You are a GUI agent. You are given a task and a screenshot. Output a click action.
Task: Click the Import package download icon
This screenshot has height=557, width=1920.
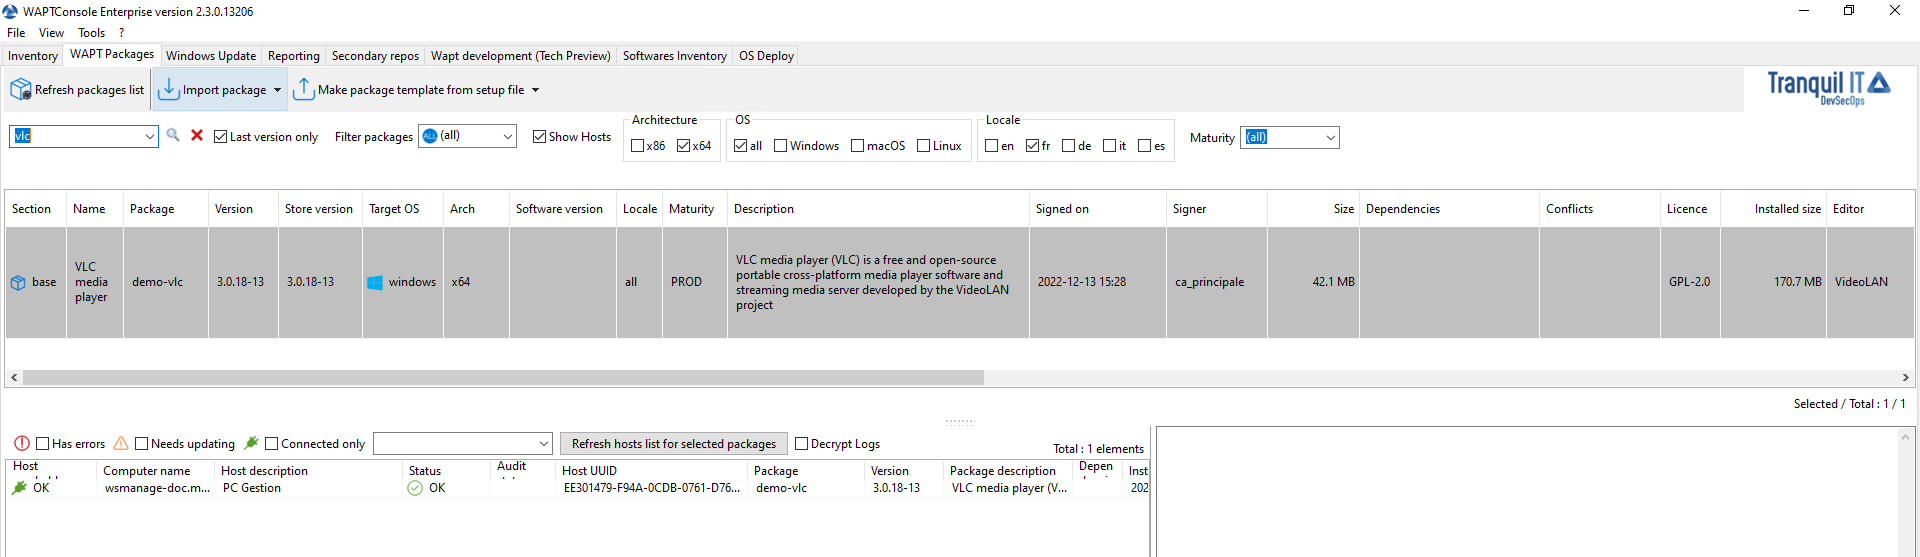click(169, 90)
